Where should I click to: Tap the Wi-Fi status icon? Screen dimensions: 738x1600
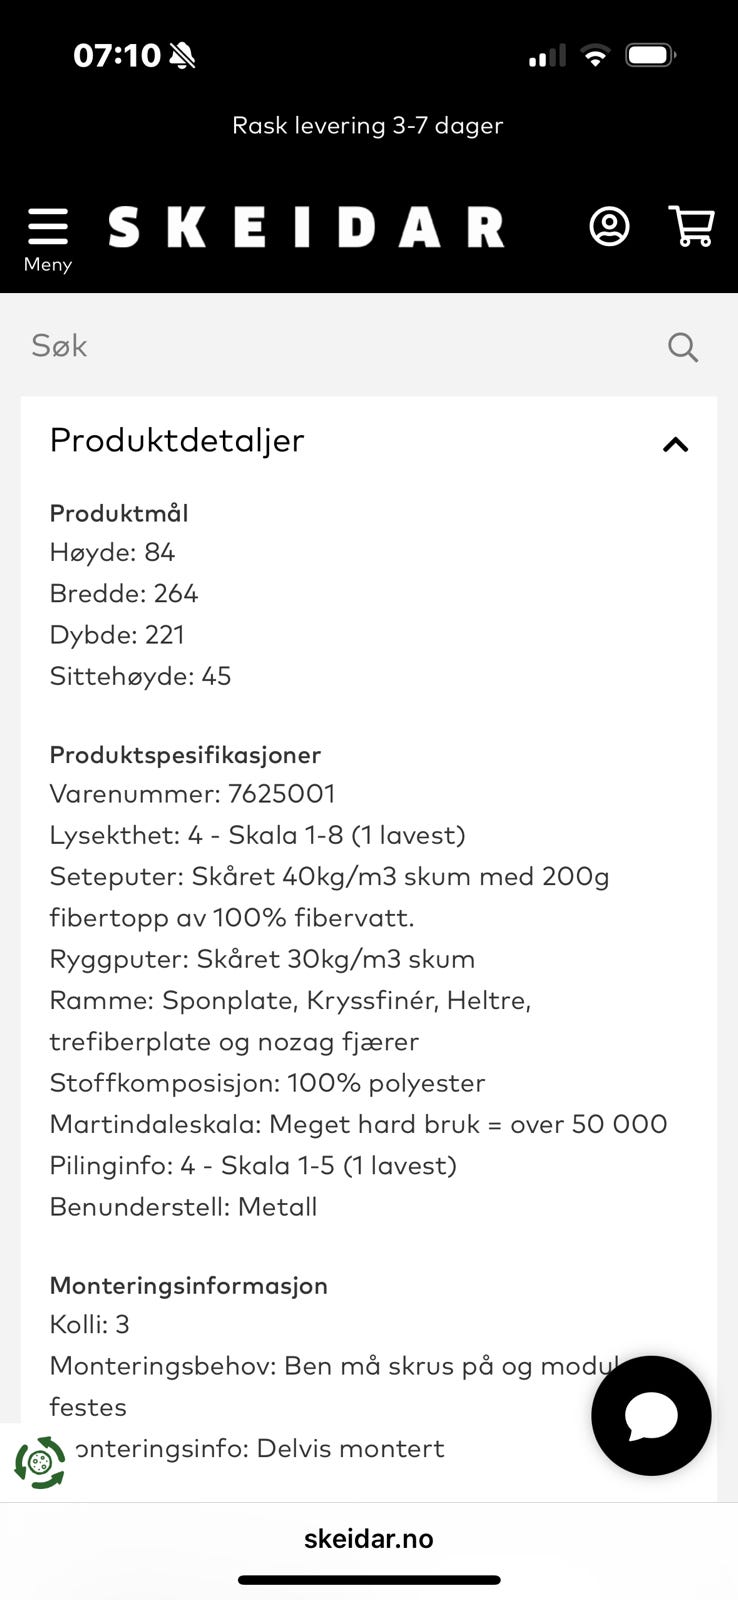[x=595, y=56]
